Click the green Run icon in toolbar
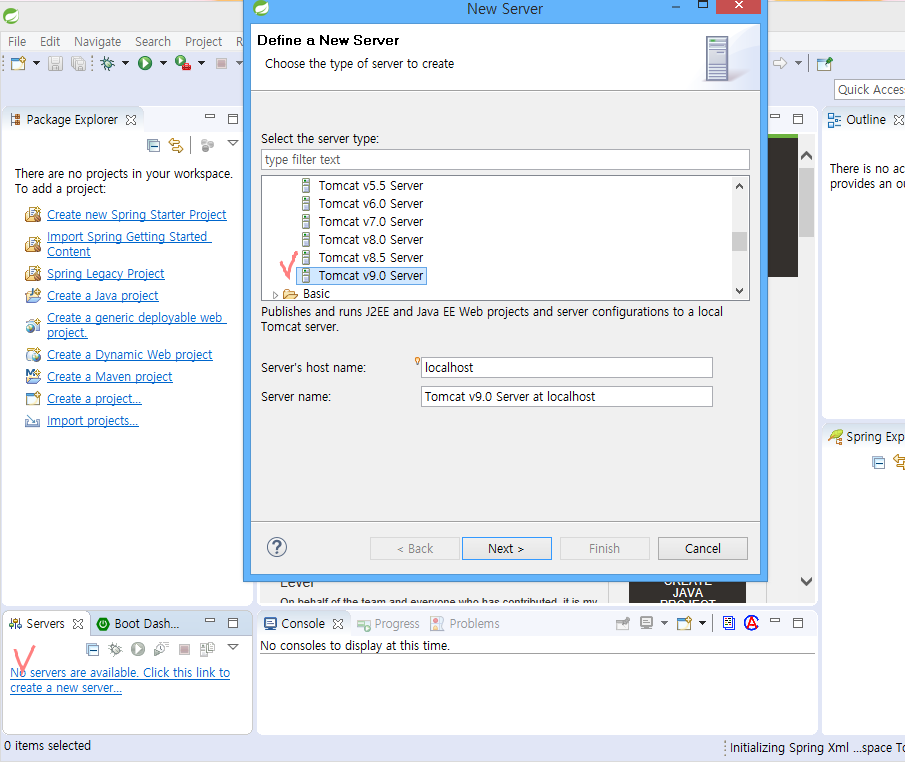The height and width of the screenshot is (762, 905). 145,63
